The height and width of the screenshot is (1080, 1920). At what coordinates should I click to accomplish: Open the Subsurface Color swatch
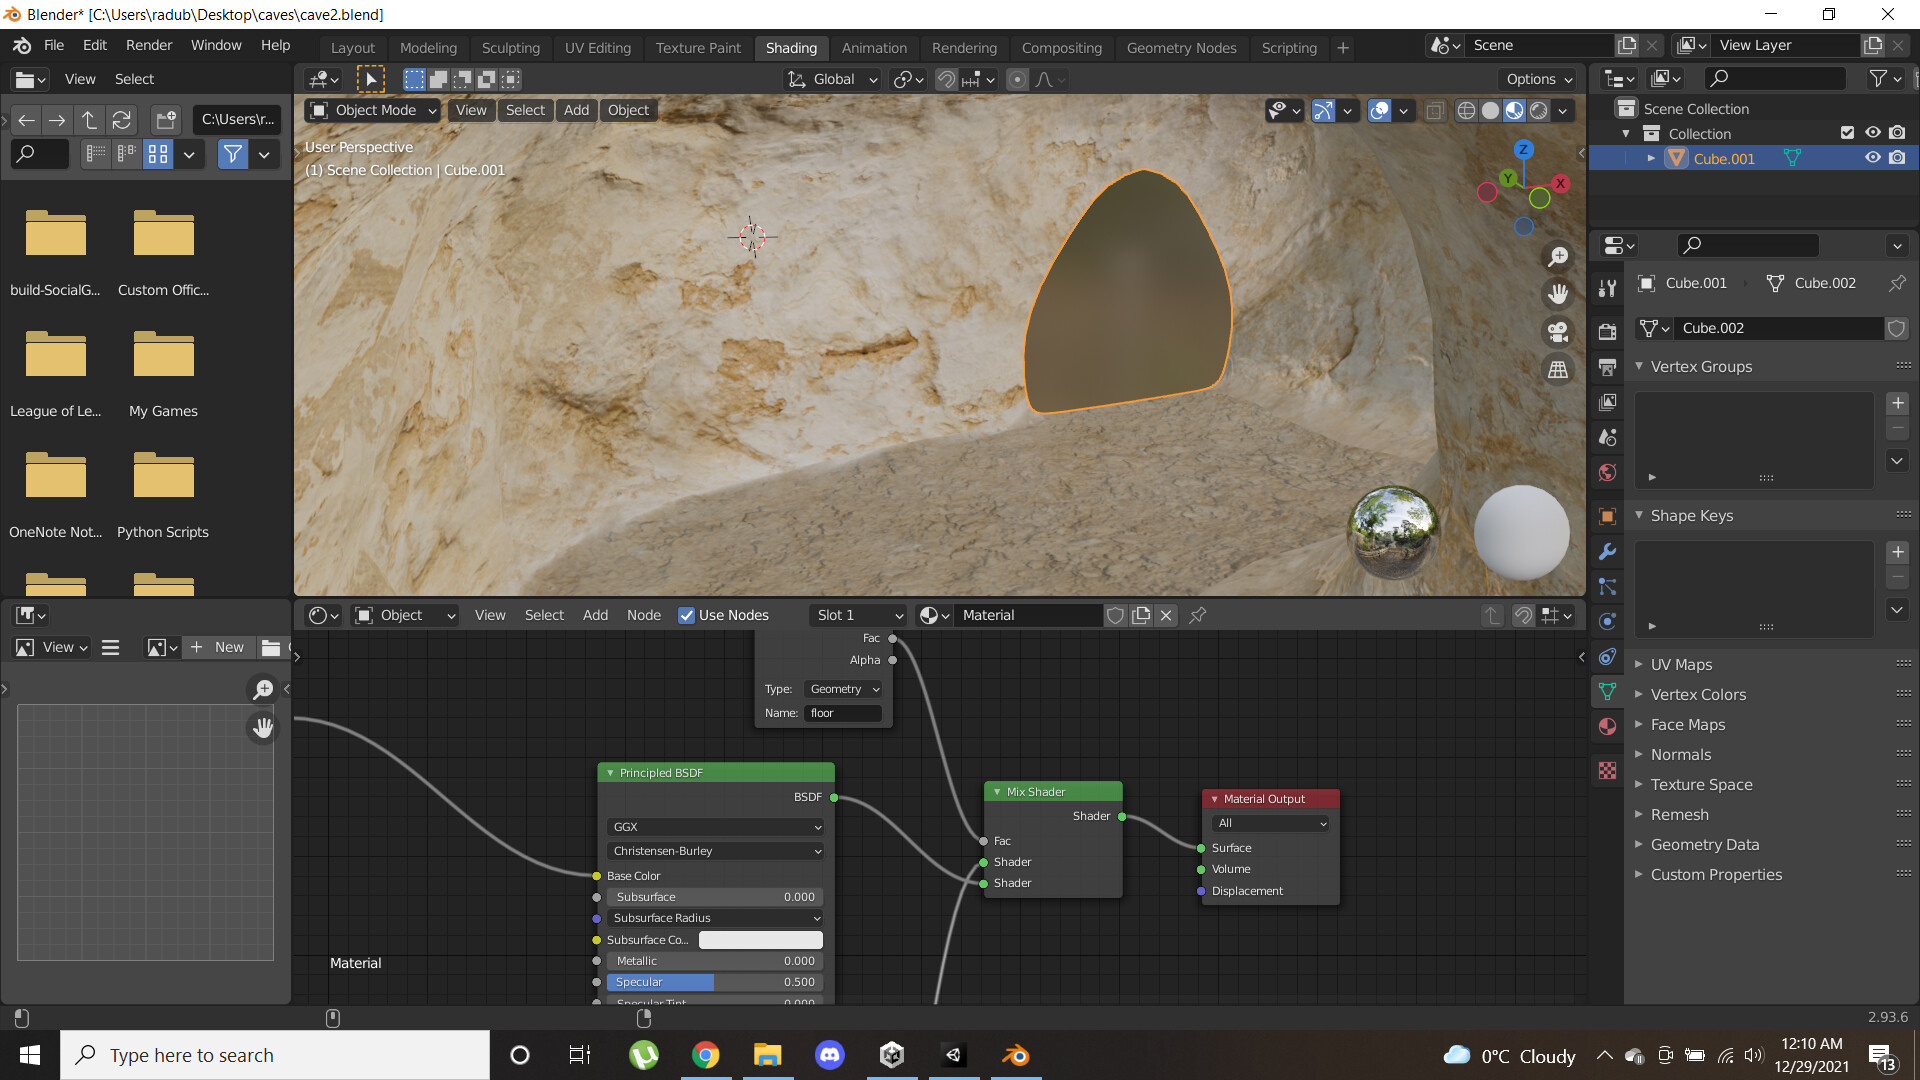tap(761, 940)
